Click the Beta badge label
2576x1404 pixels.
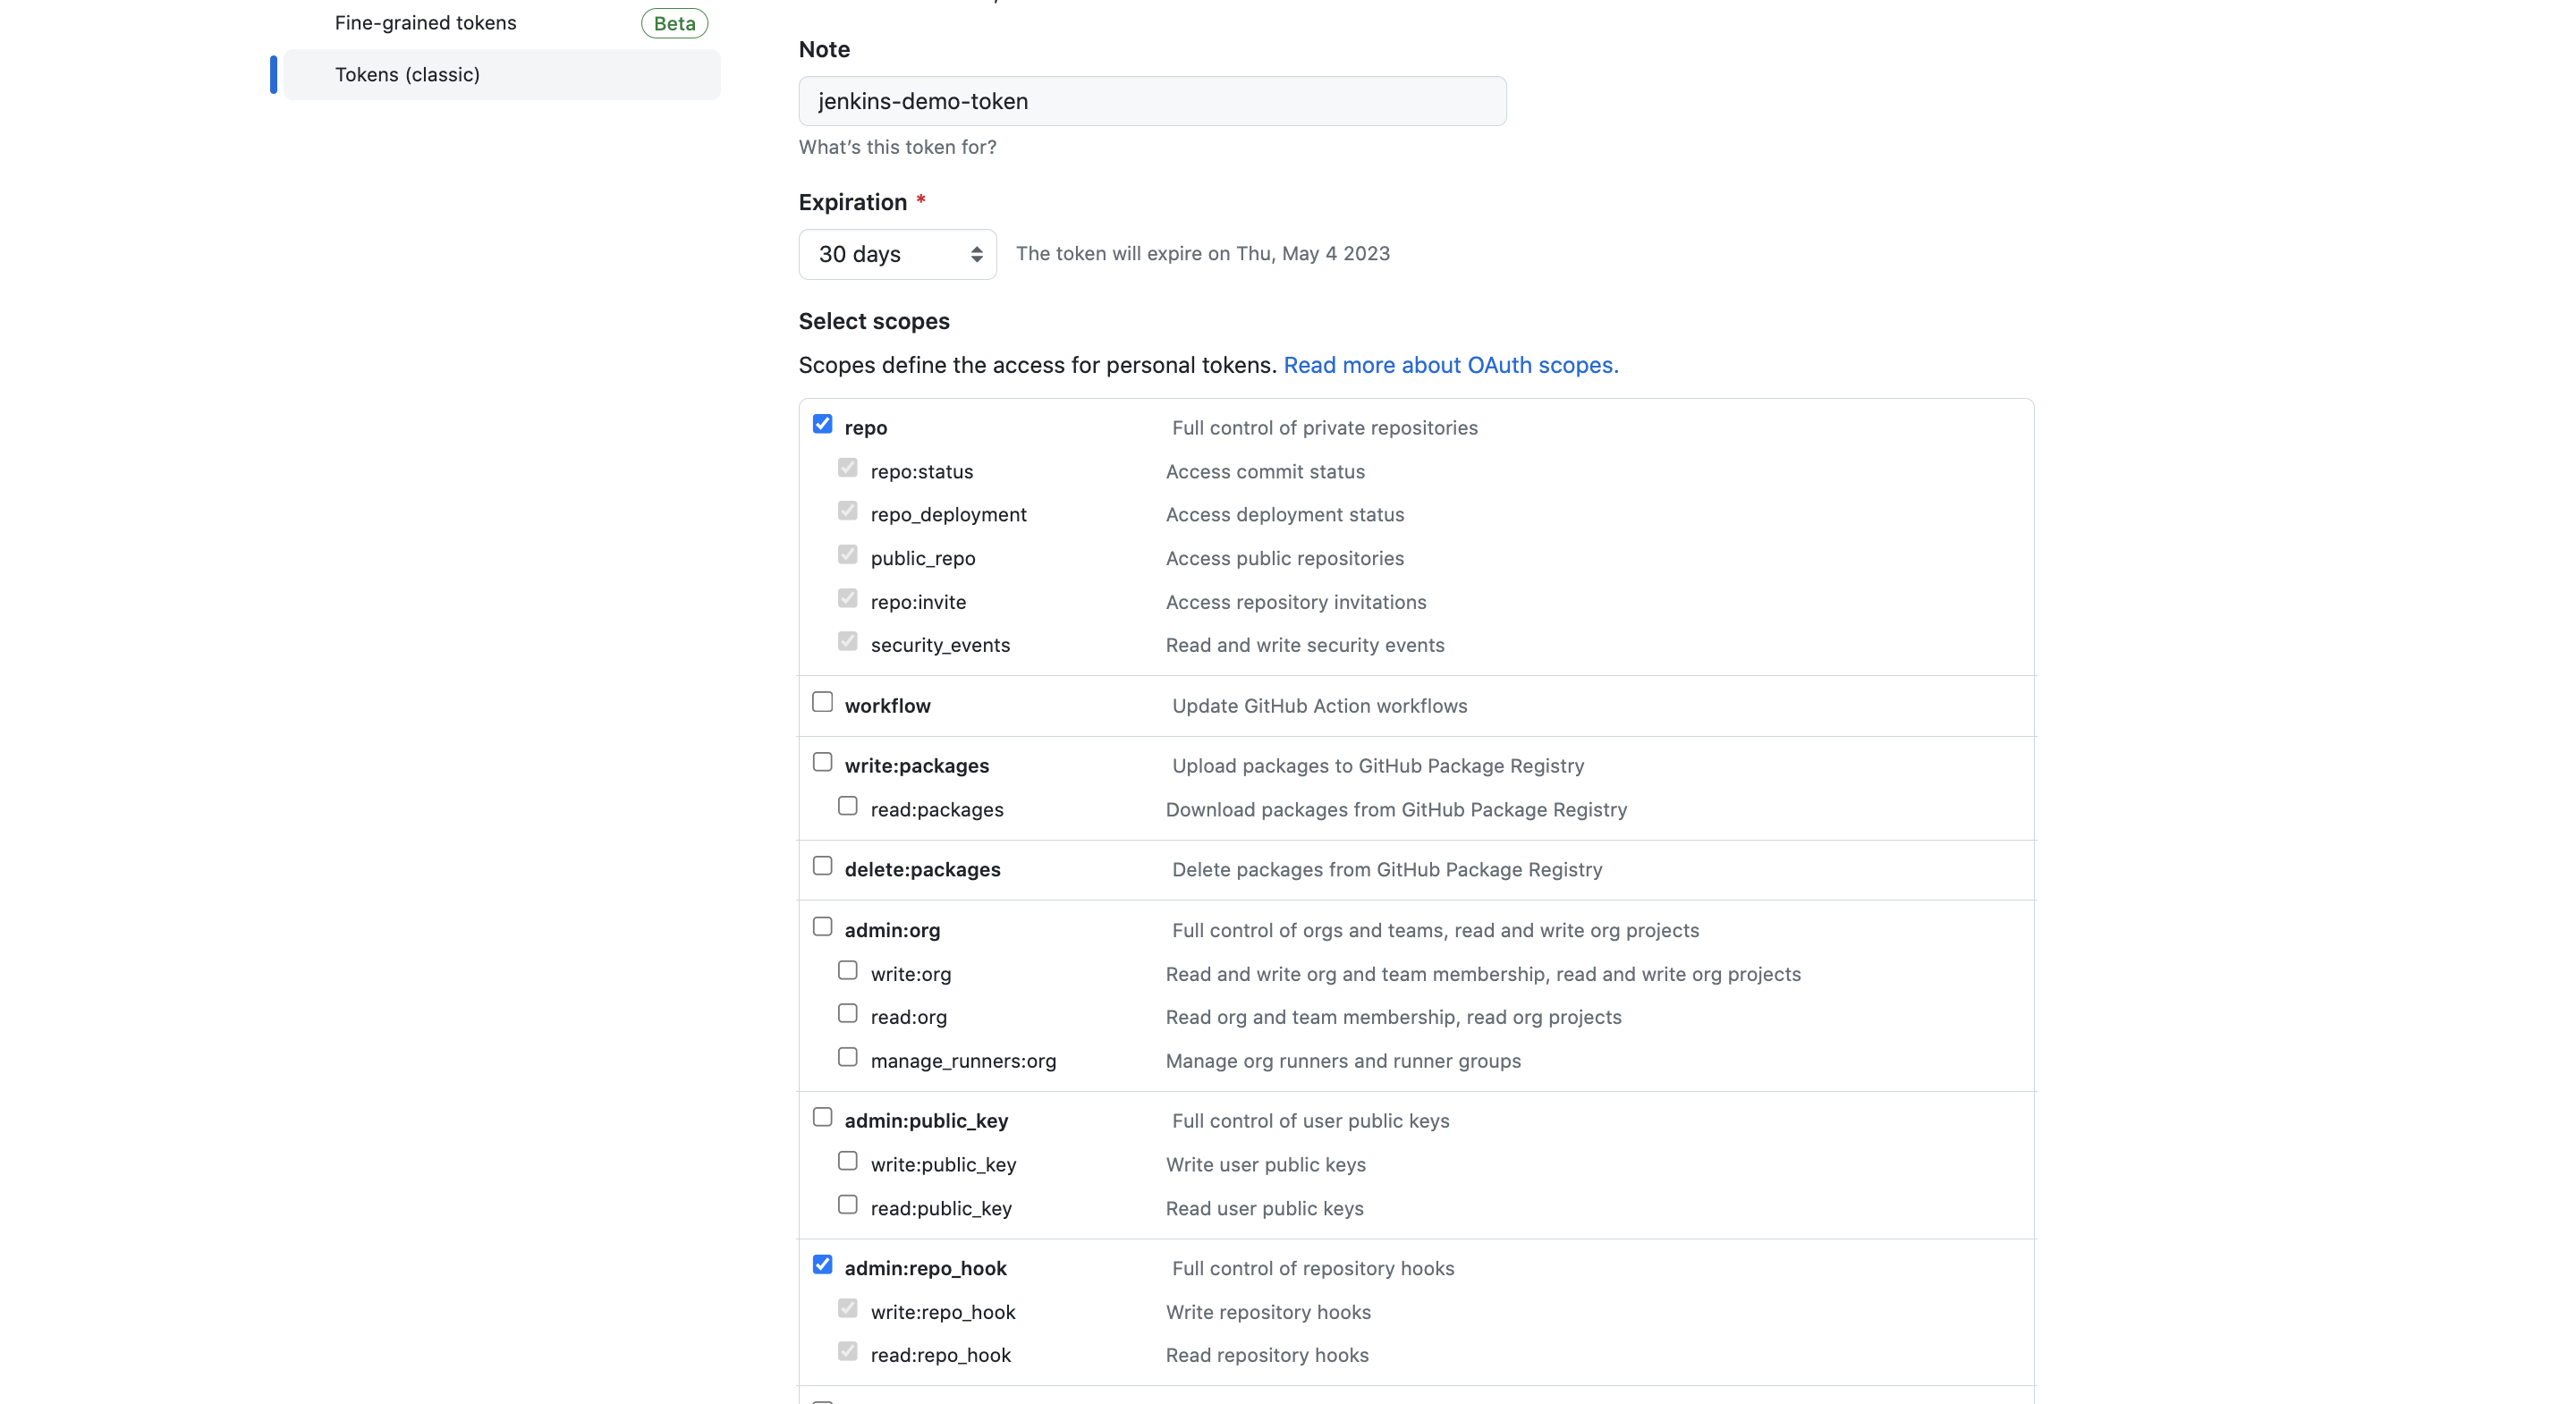[x=675, y=24]
